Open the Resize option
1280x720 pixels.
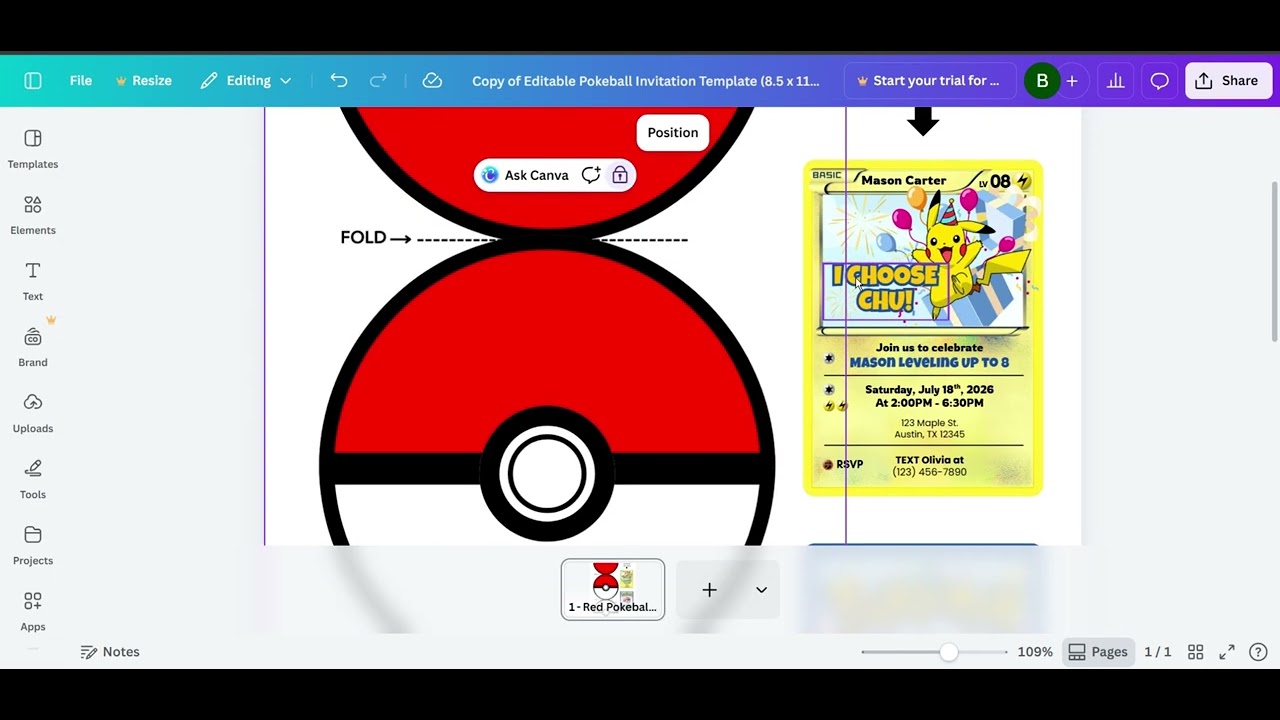(x=143, y=81)
